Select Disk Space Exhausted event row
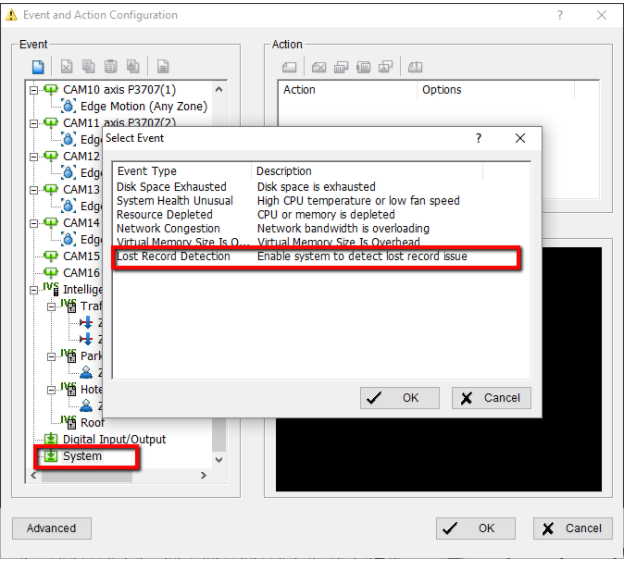This screenshot has width=626, height=561. pyautogui.click(x=172, y=187)
